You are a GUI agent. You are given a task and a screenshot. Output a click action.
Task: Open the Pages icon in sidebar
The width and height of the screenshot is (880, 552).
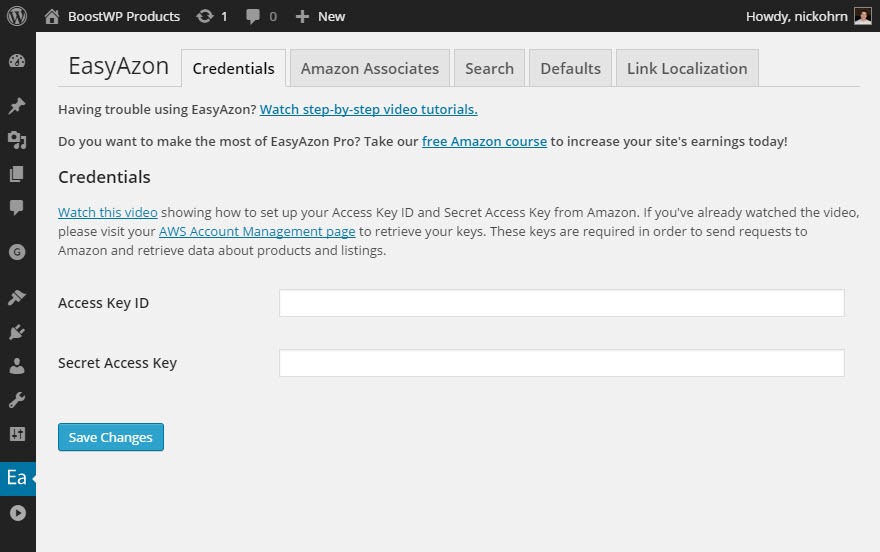click(17, 174)
